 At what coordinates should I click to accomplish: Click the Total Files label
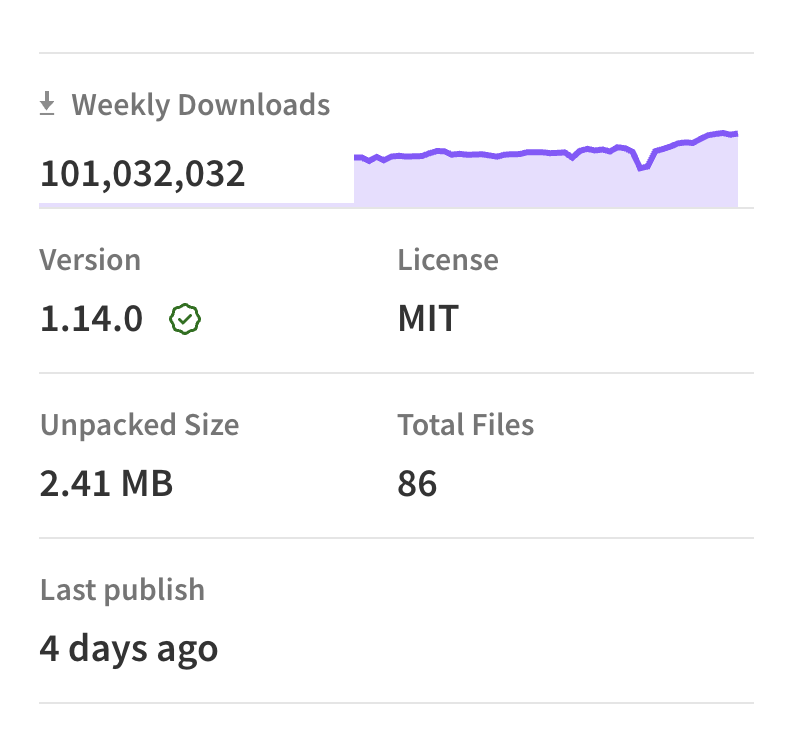(466, 425)
